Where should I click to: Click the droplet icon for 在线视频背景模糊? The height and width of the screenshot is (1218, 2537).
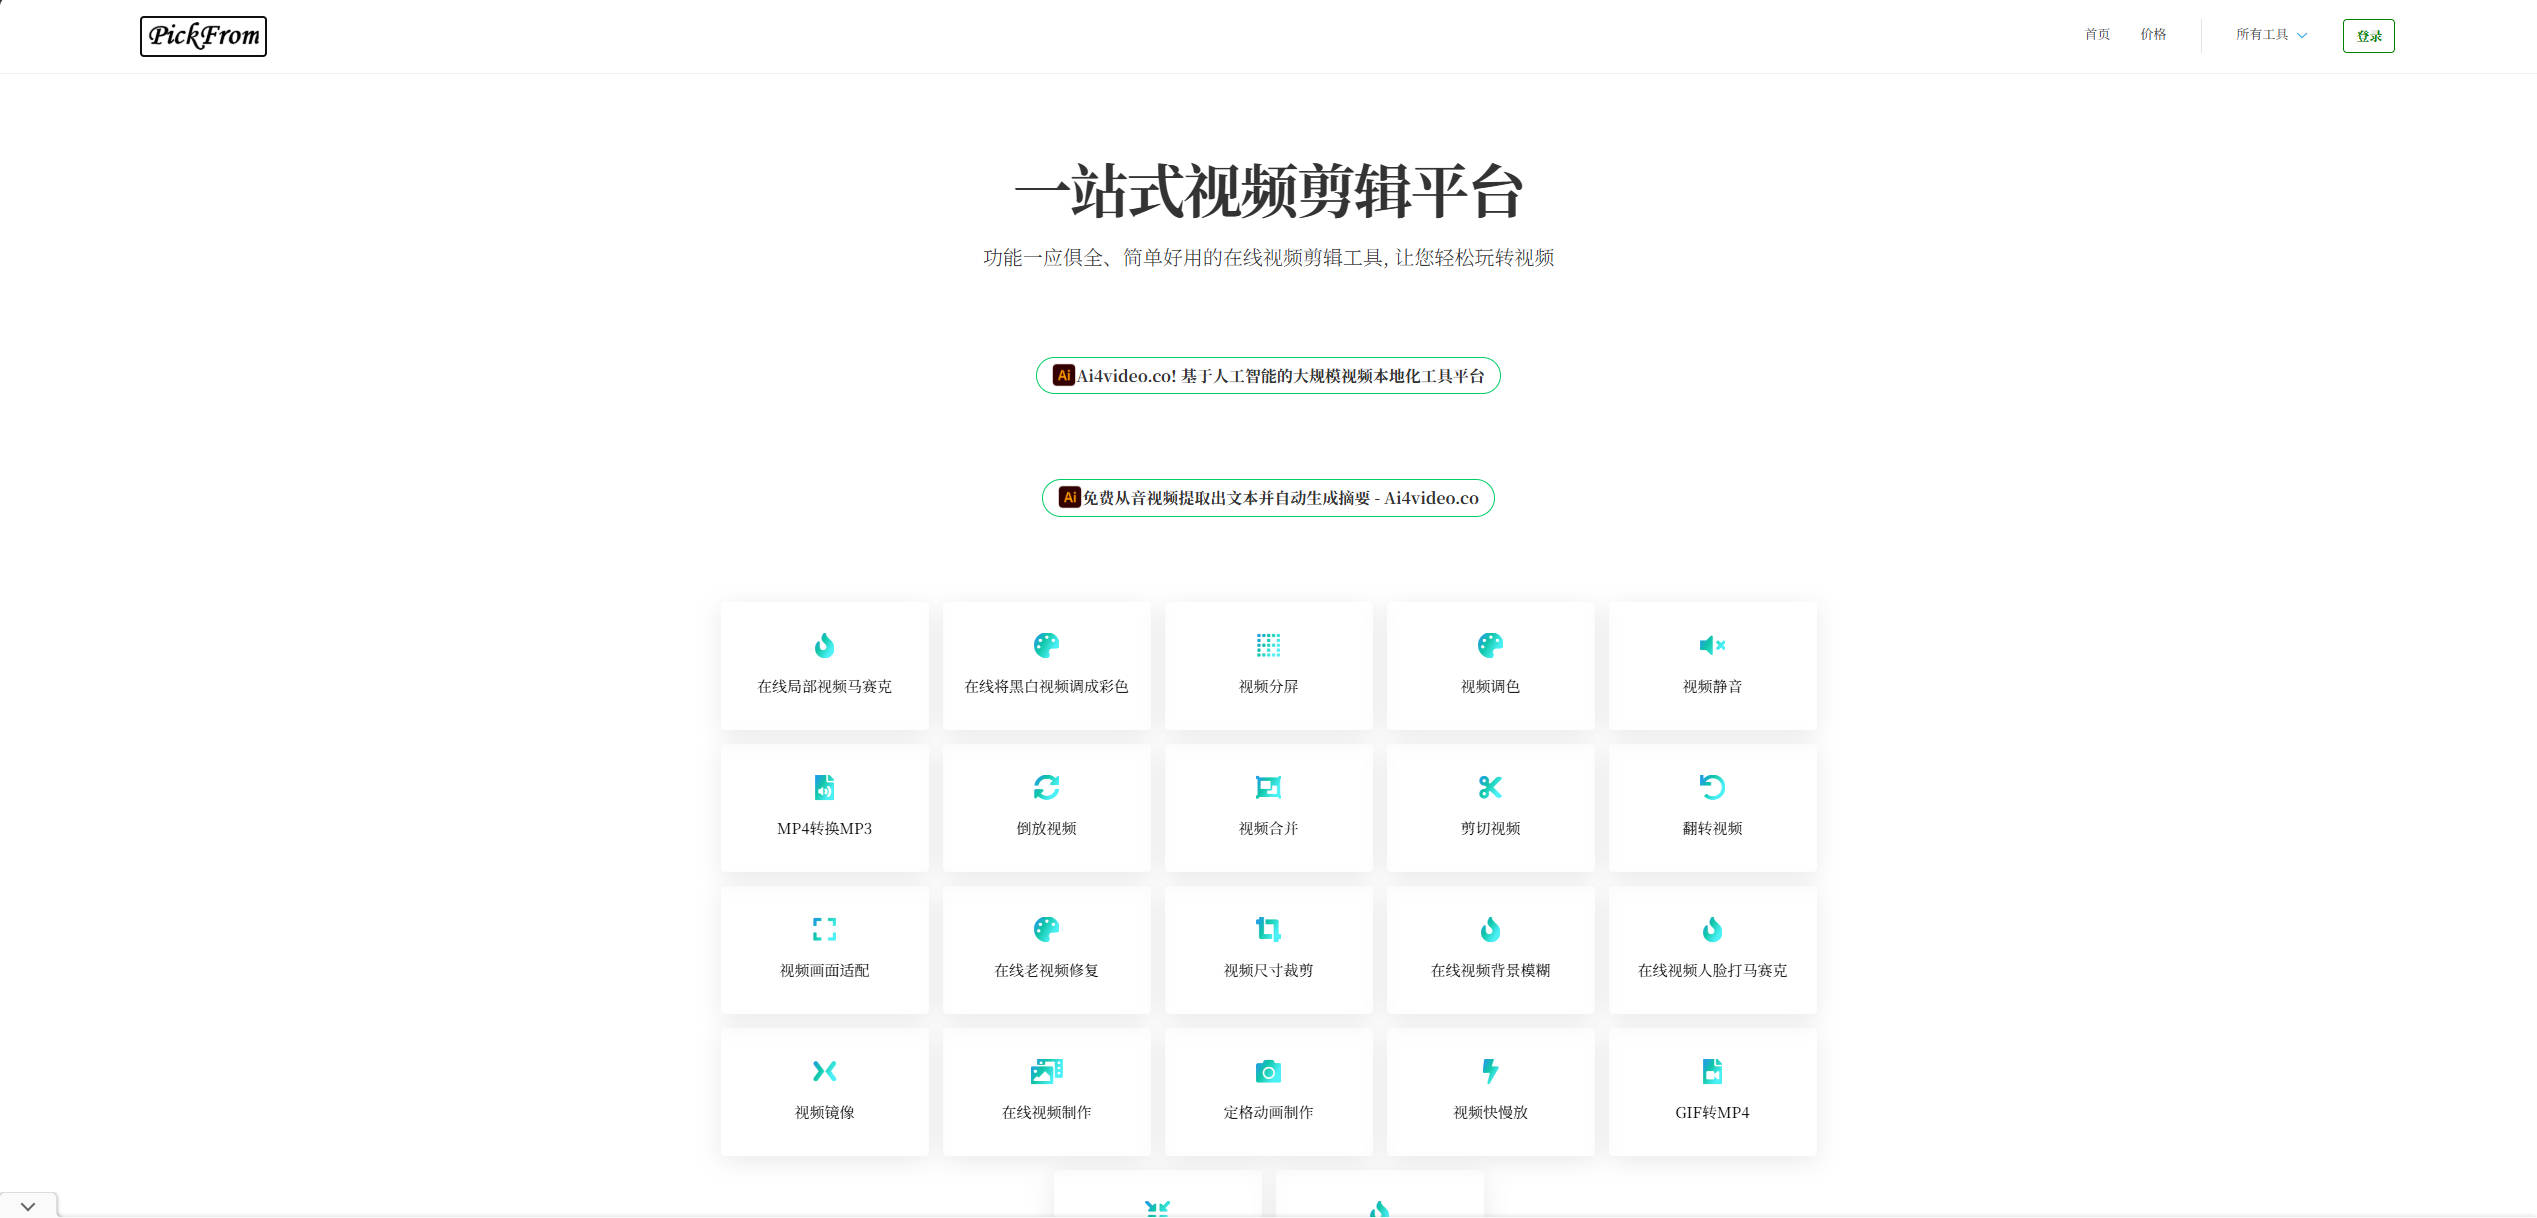point(1490,929)
